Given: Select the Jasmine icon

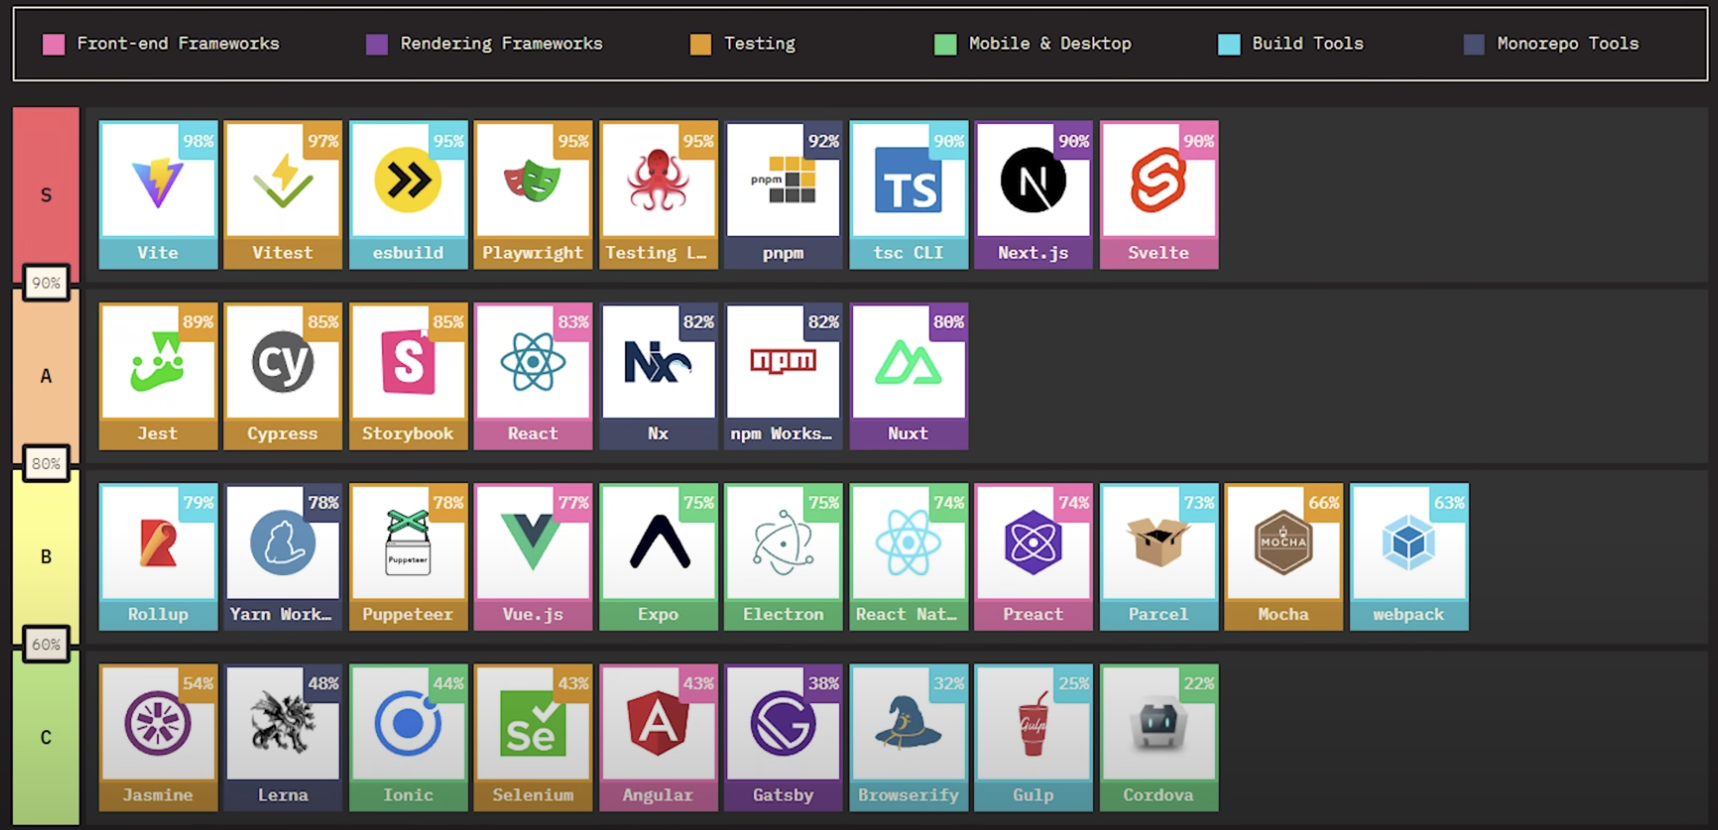Looking at the screenshot, I should [x=158, y=724].
